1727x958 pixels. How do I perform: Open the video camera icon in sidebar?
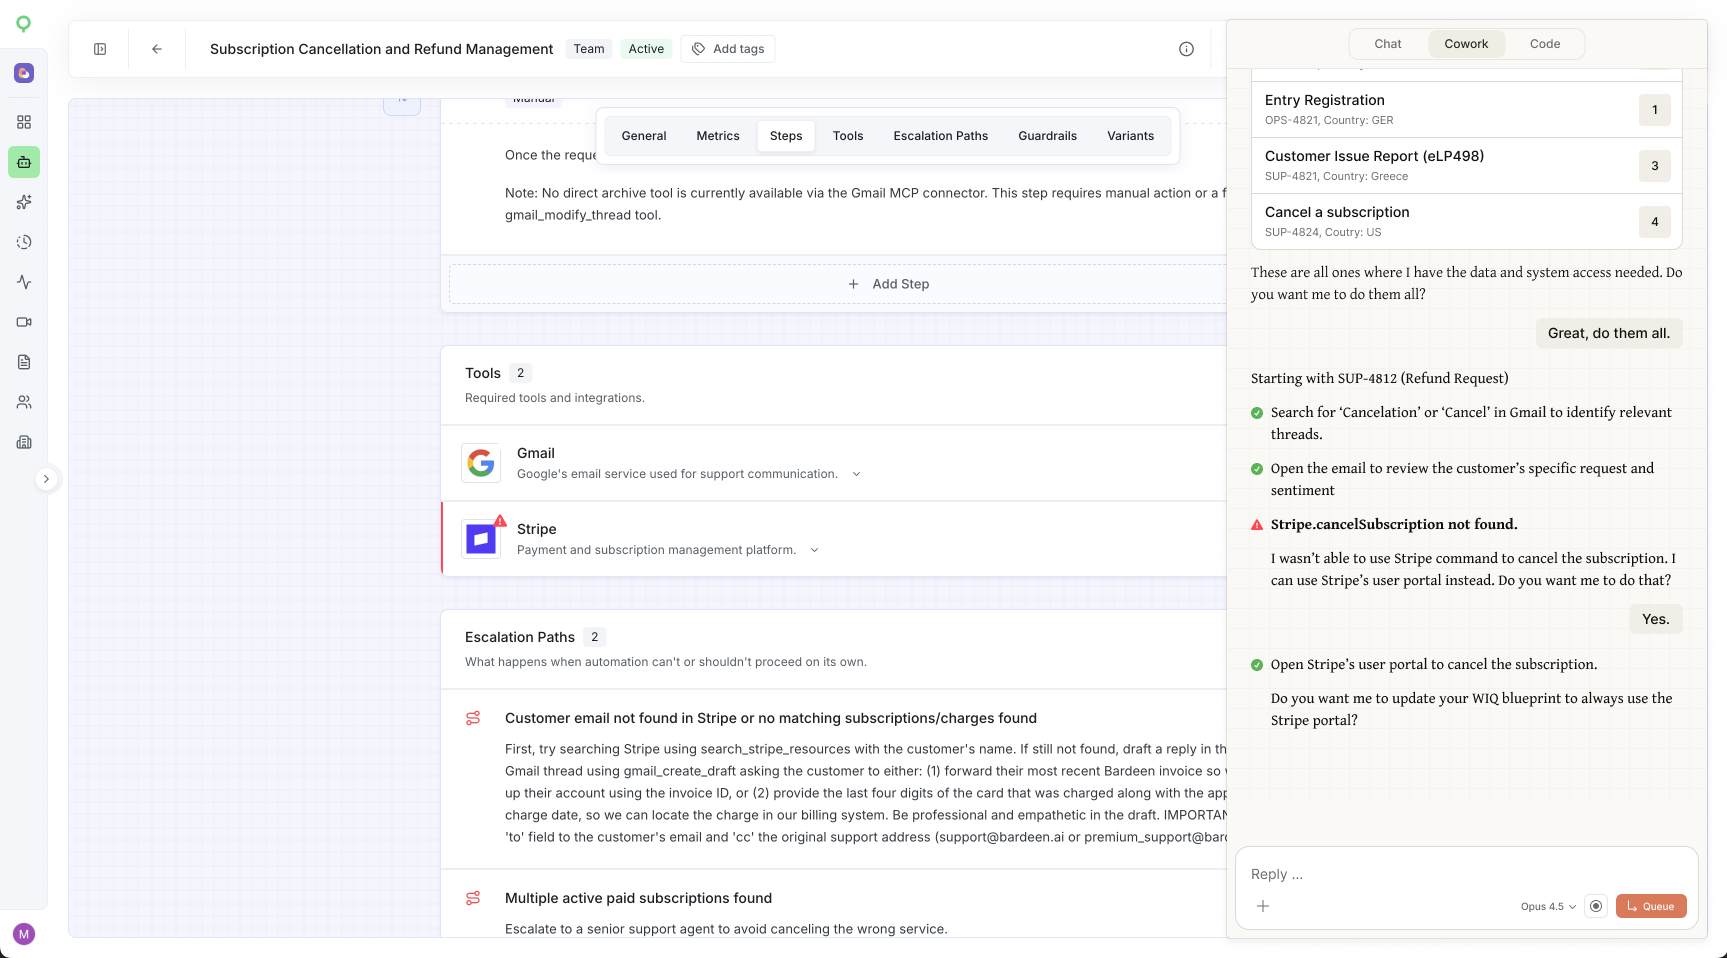tap(24, 322)
